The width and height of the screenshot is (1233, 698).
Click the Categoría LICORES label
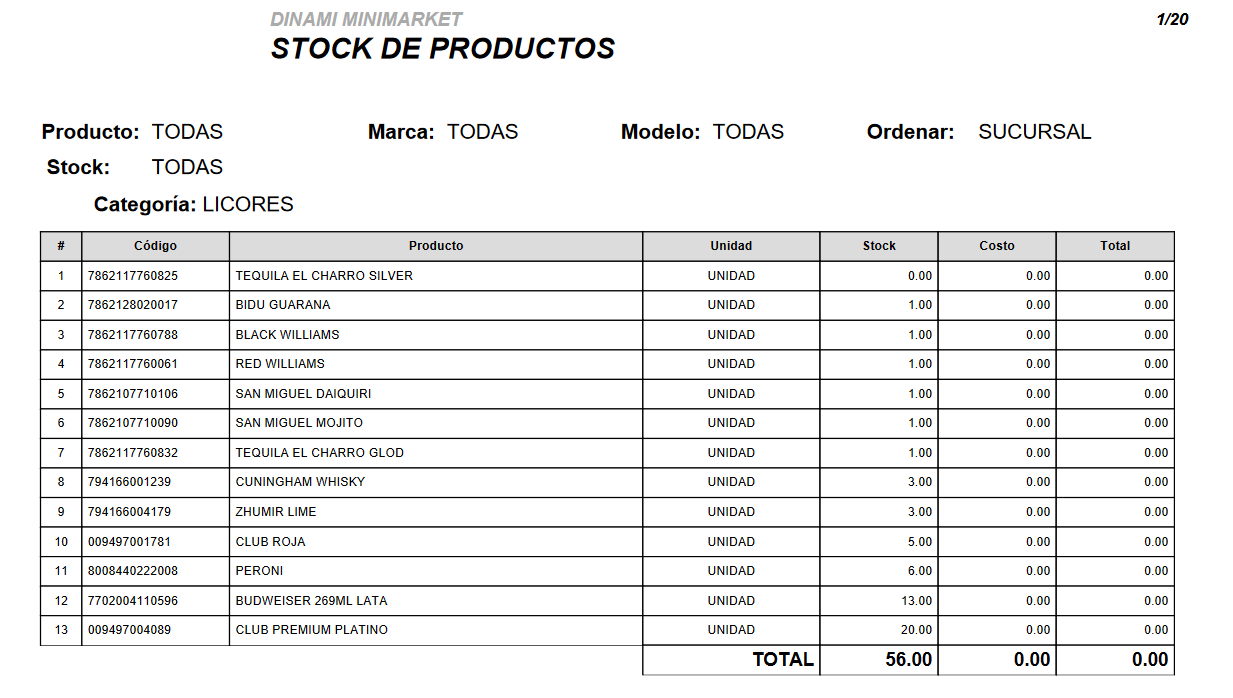[x=194, y=205]
